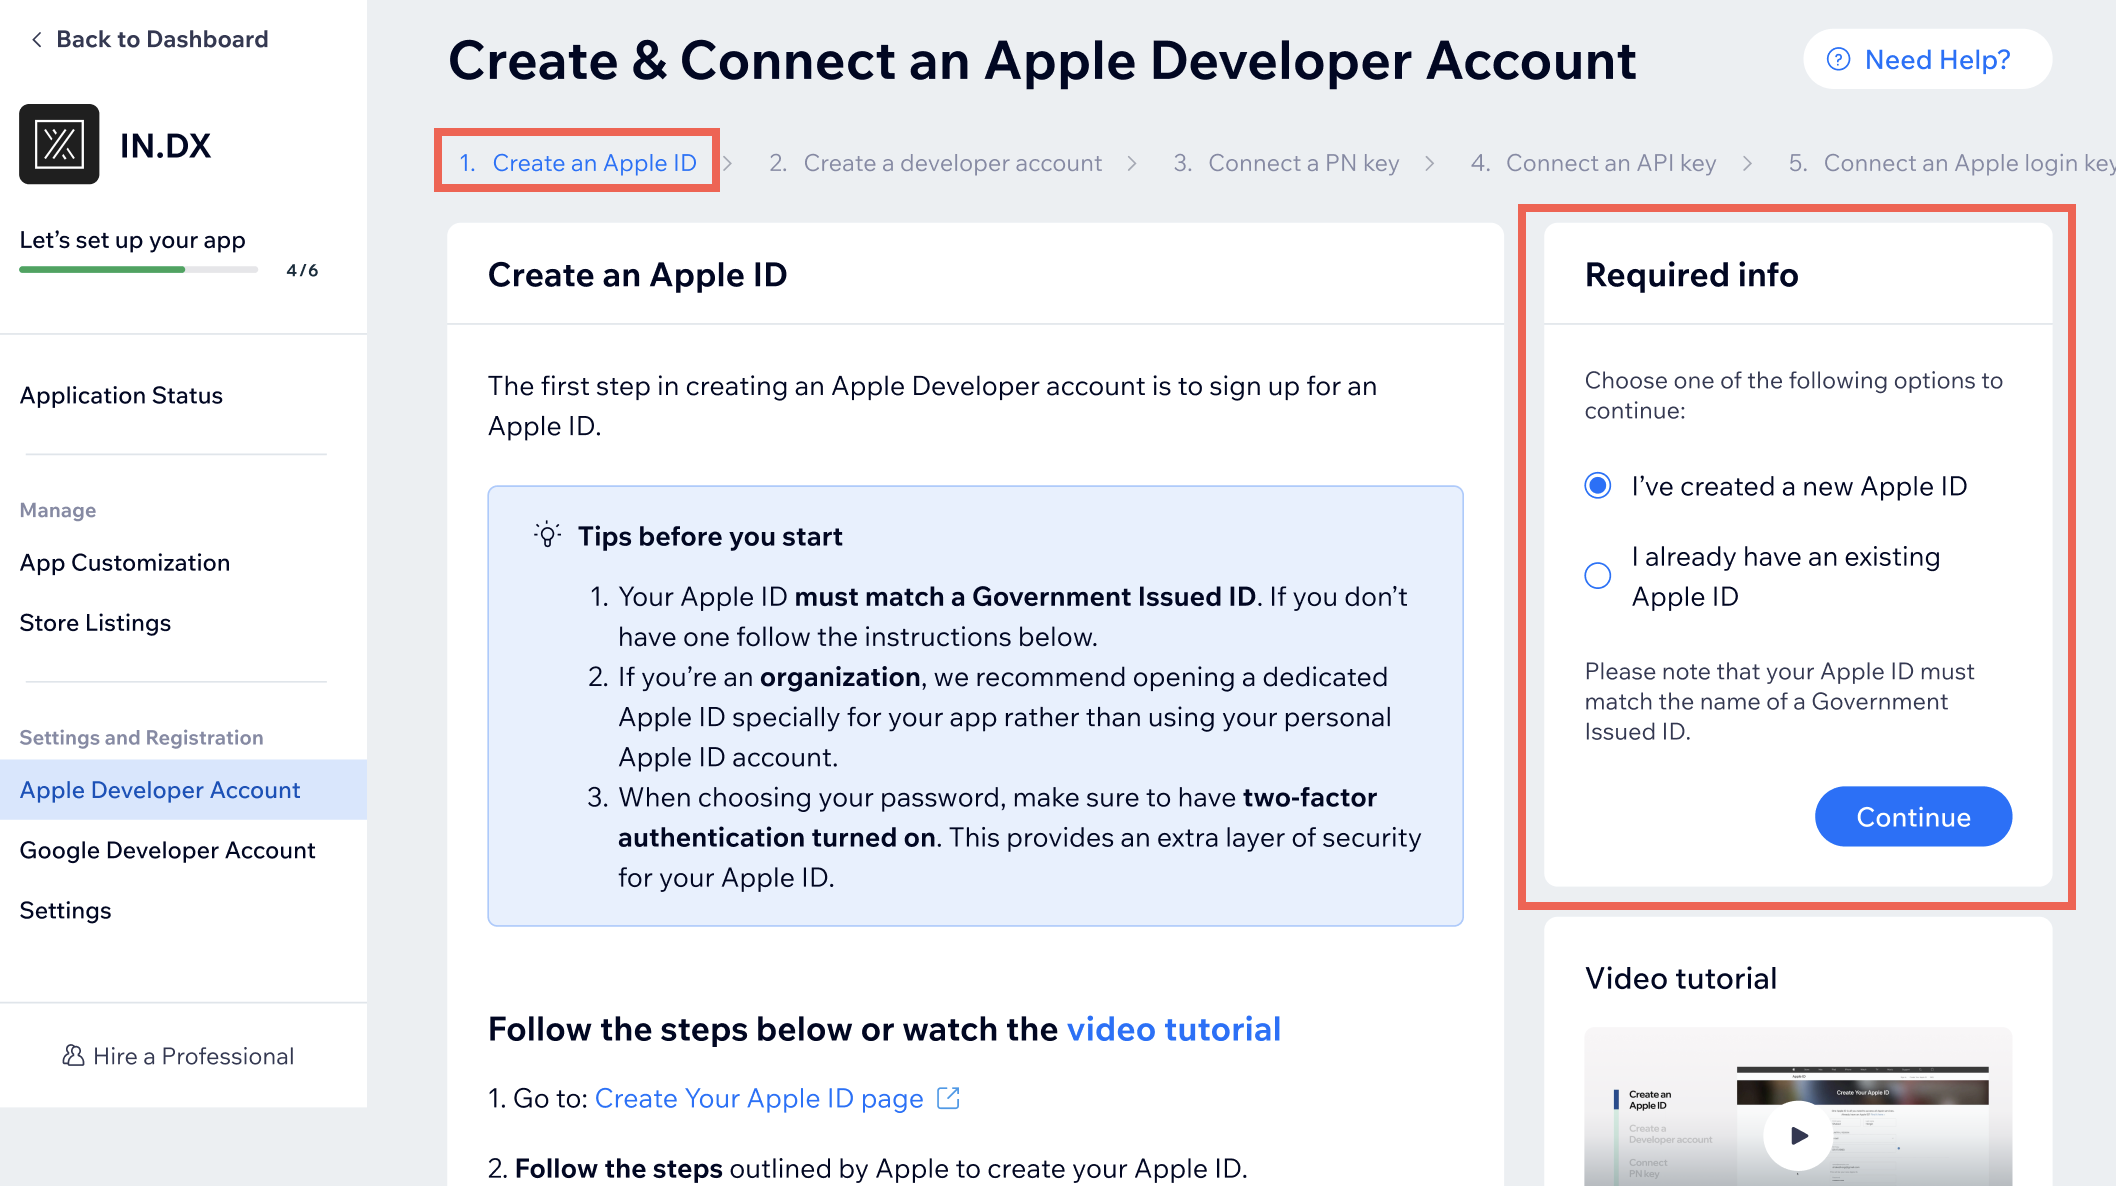
Task: Click the Create a developer account step tab
Action: coord(934,163)
